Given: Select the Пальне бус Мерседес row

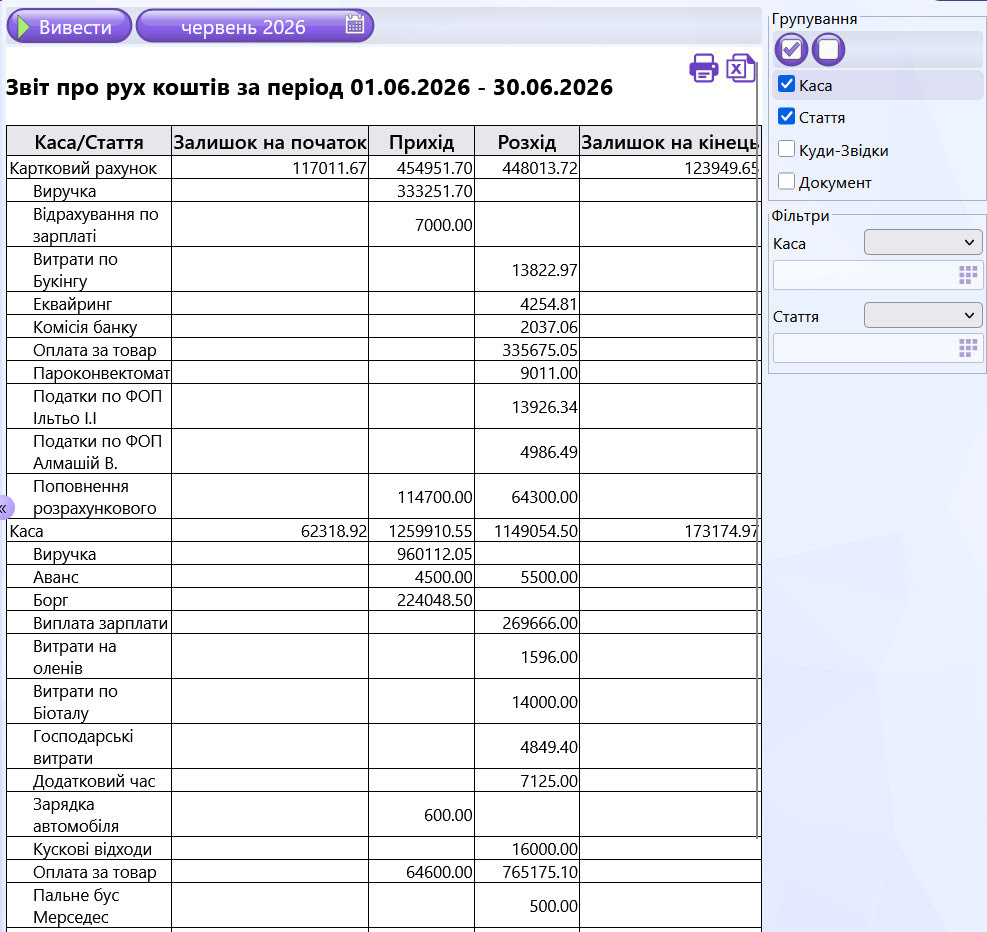Looking at the screenshot, I should click(383, 906).
